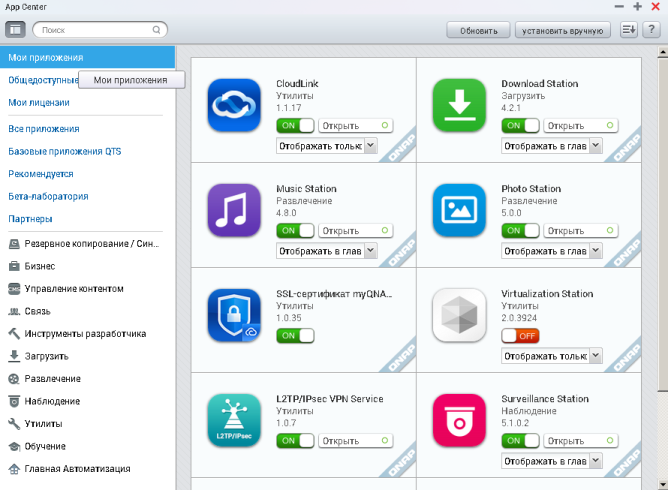
Task: Click the Photo Station app icon
Action: (459, 210)
